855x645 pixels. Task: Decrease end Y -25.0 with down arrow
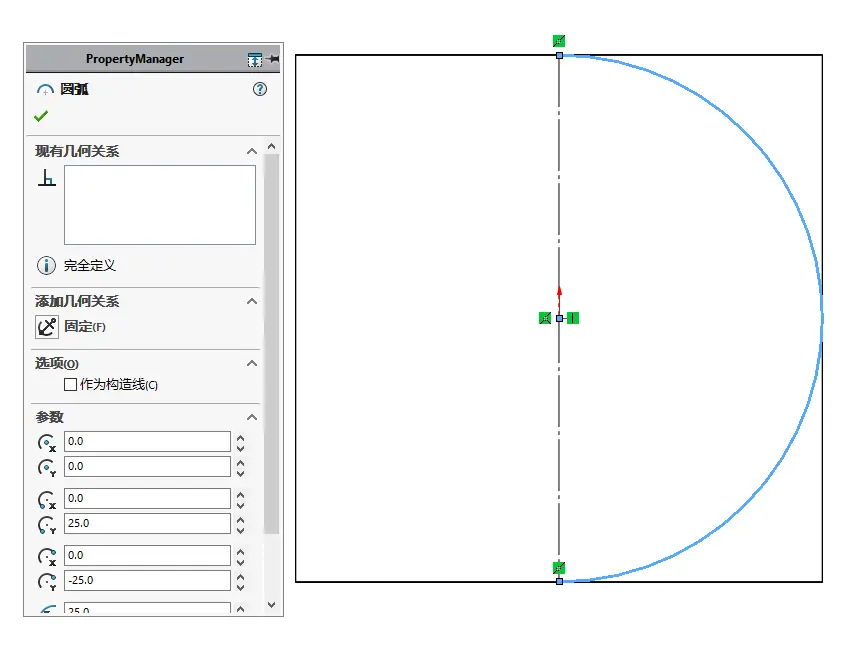(x=240, y=586)
